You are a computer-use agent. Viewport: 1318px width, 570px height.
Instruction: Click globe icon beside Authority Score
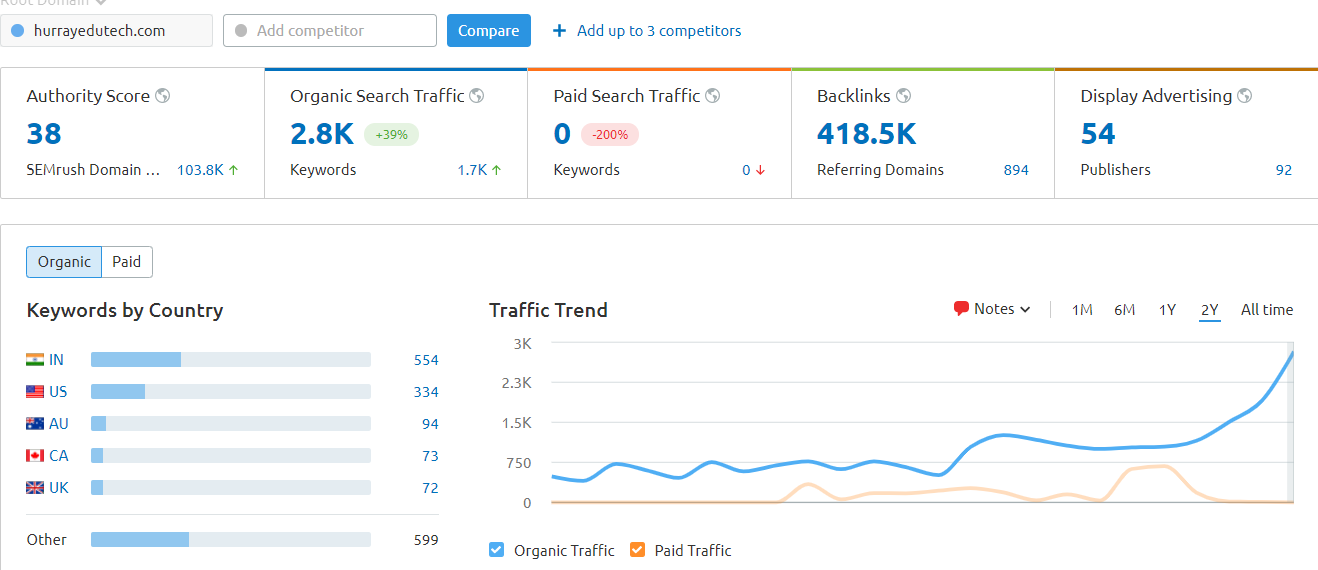(x=162, y=96)
